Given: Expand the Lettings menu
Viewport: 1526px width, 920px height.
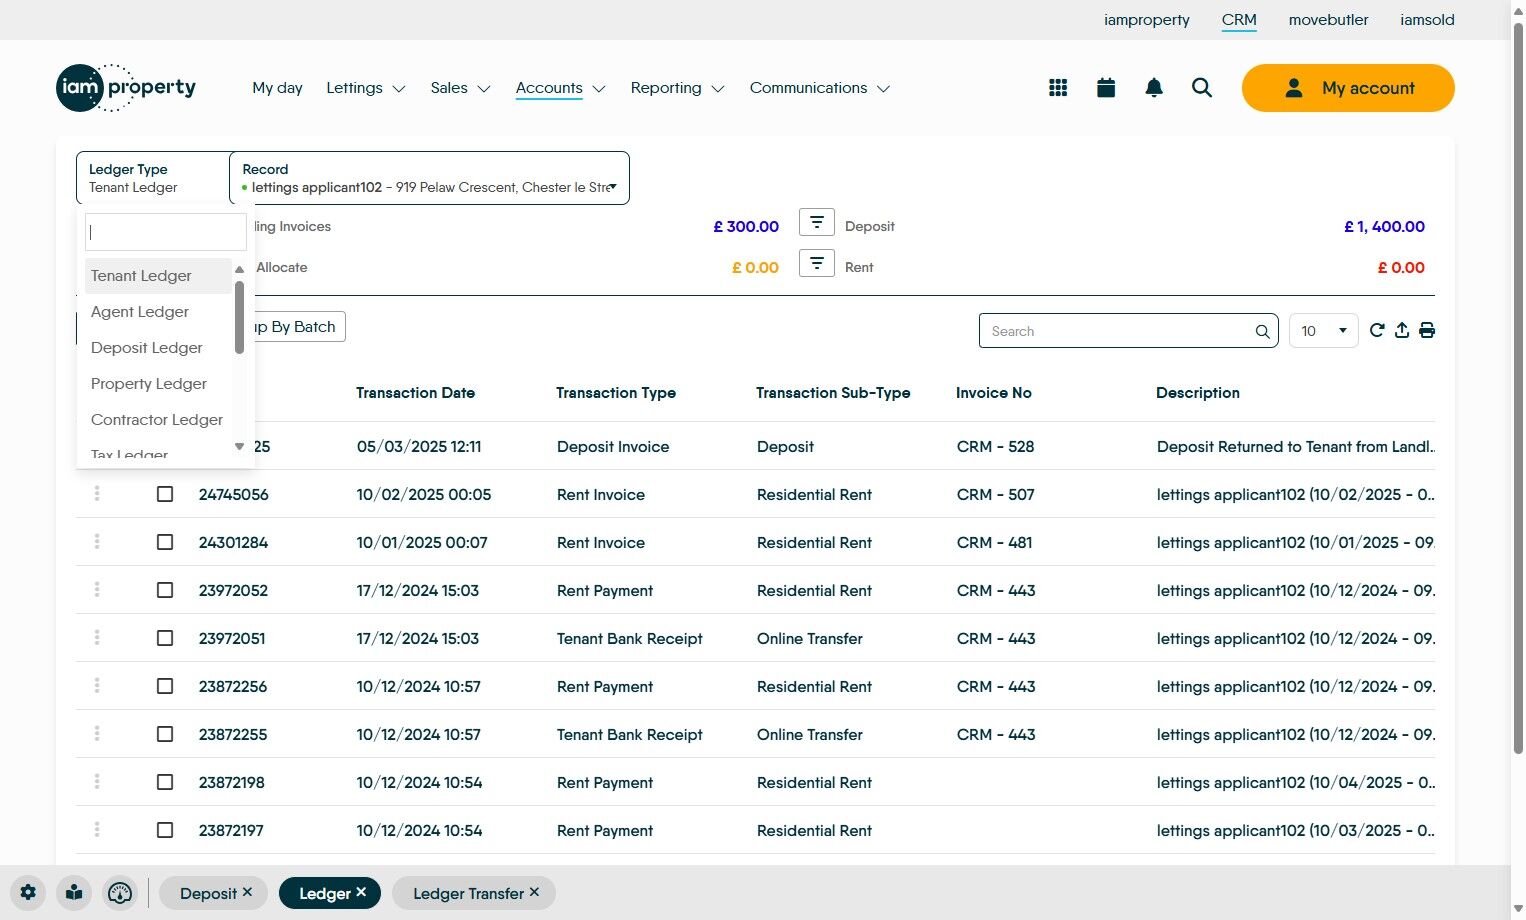Looking at the screenshot, I should click(366, 88).
